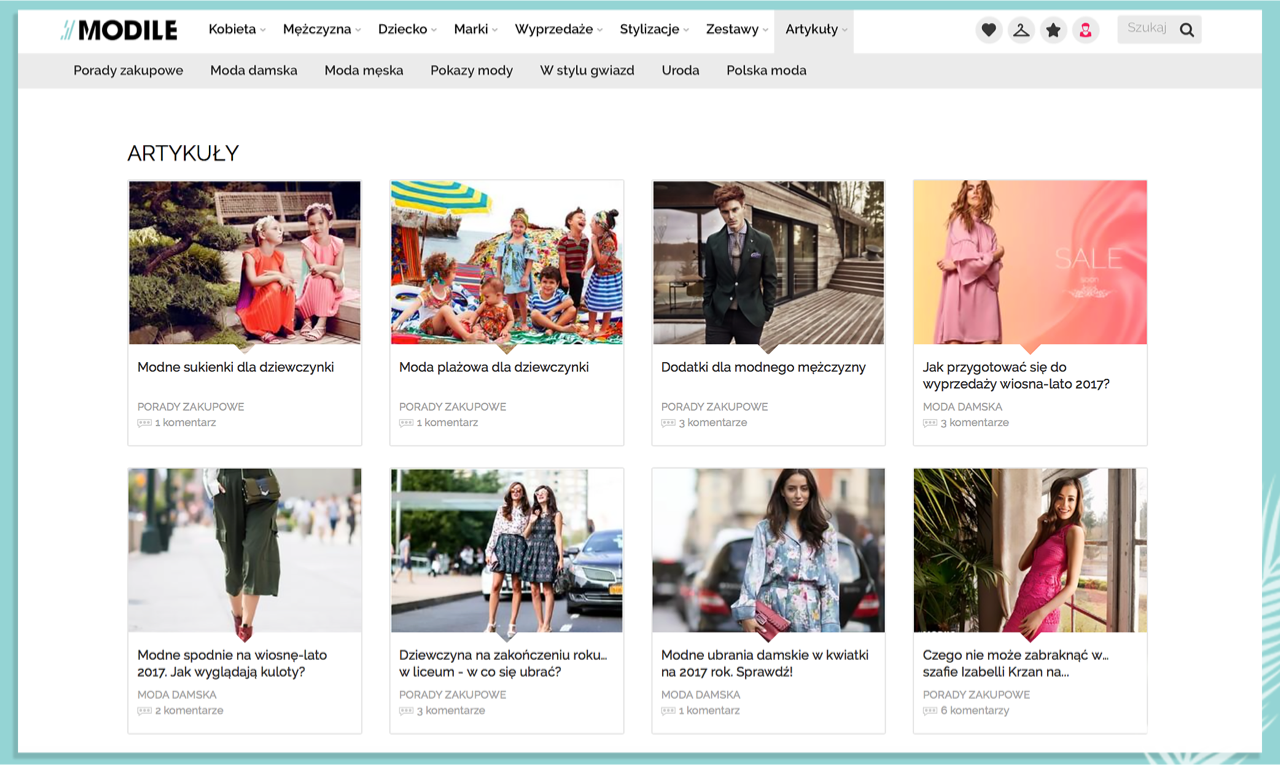Click the heart favorites icon
Screen dimensions: 1280x765
tap(988, 30)
